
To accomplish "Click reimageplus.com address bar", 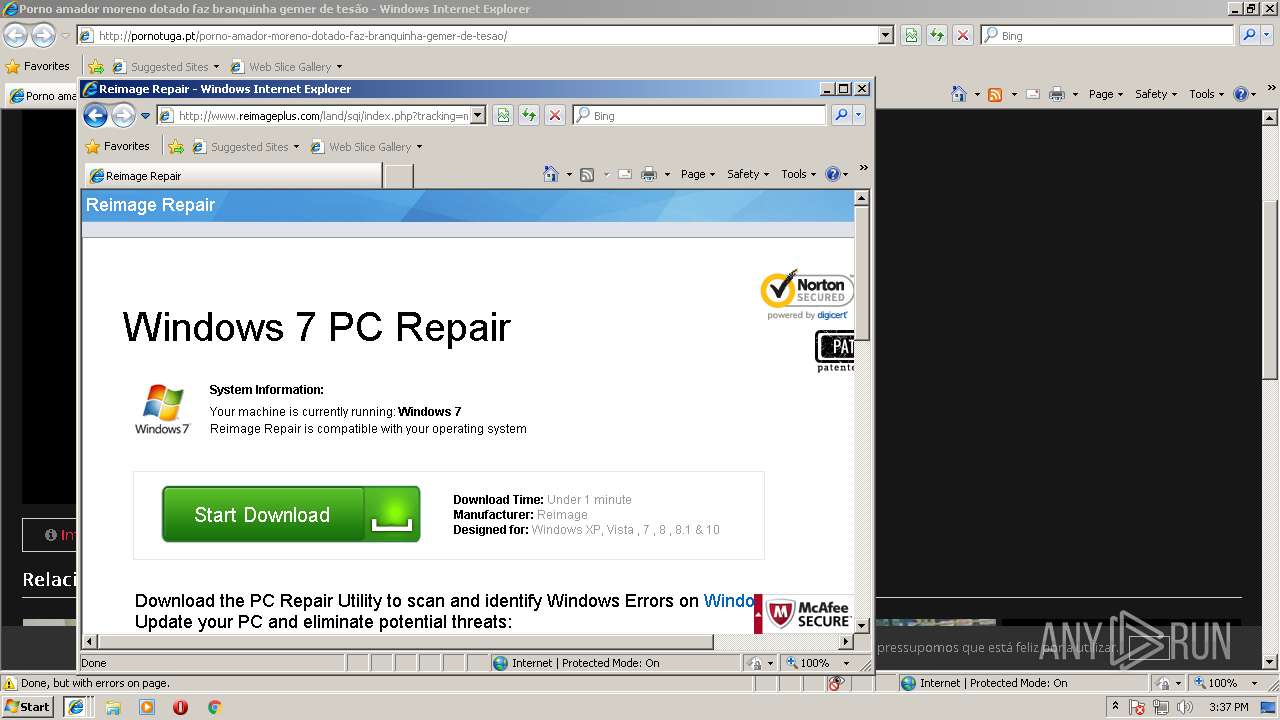I will tap(322, 116).
